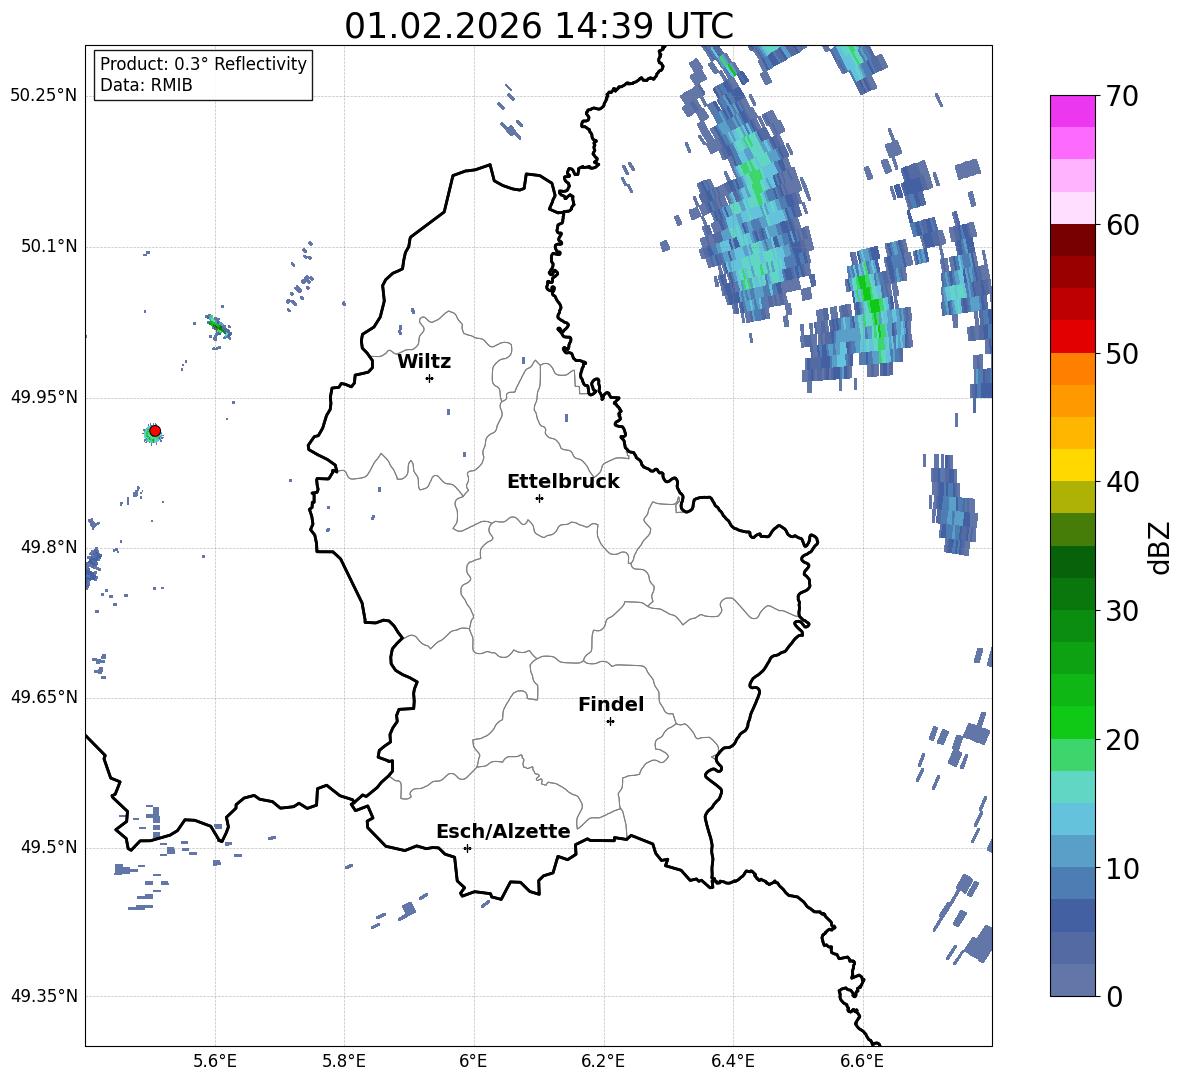Click the 50.1°N latitude label
Image resolution: width=1184 pixels, height=1081 pixels.
pyautogui.click(x=48, y=246)
